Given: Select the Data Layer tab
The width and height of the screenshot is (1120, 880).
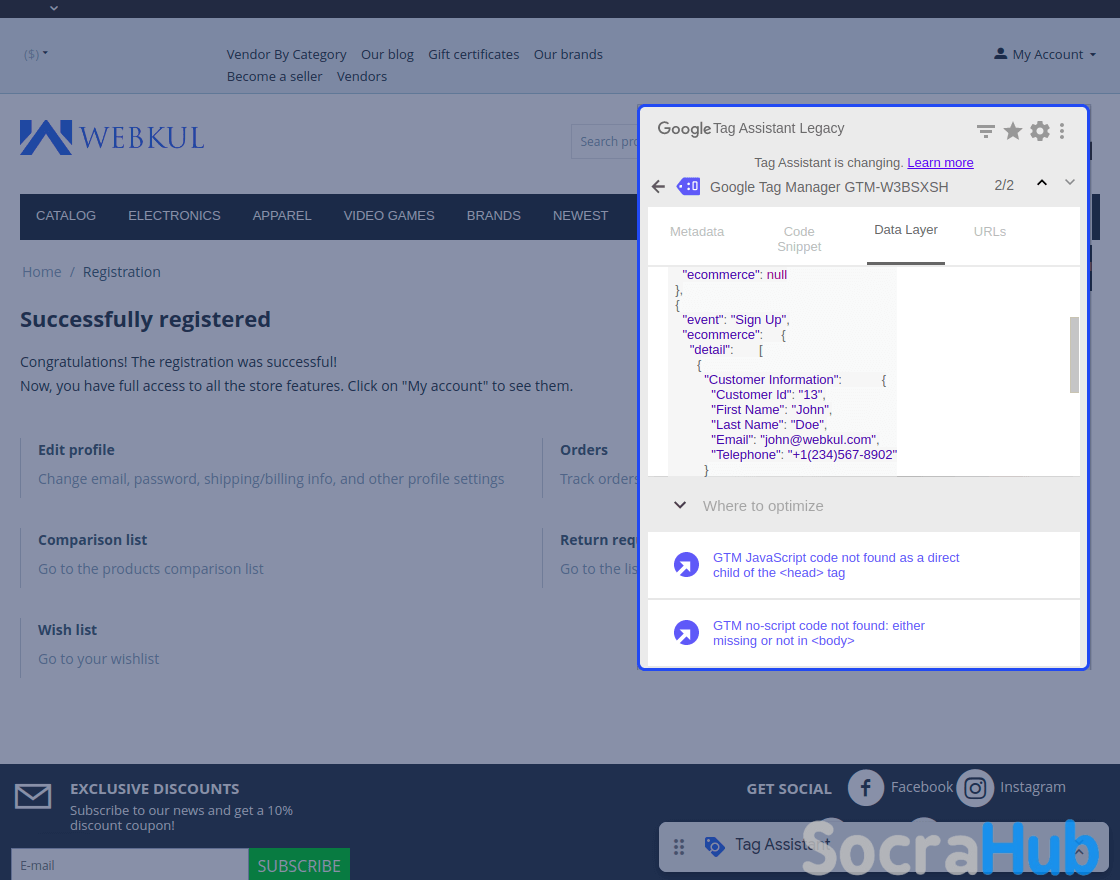Looking at the screenshot, I should (906, 230).
